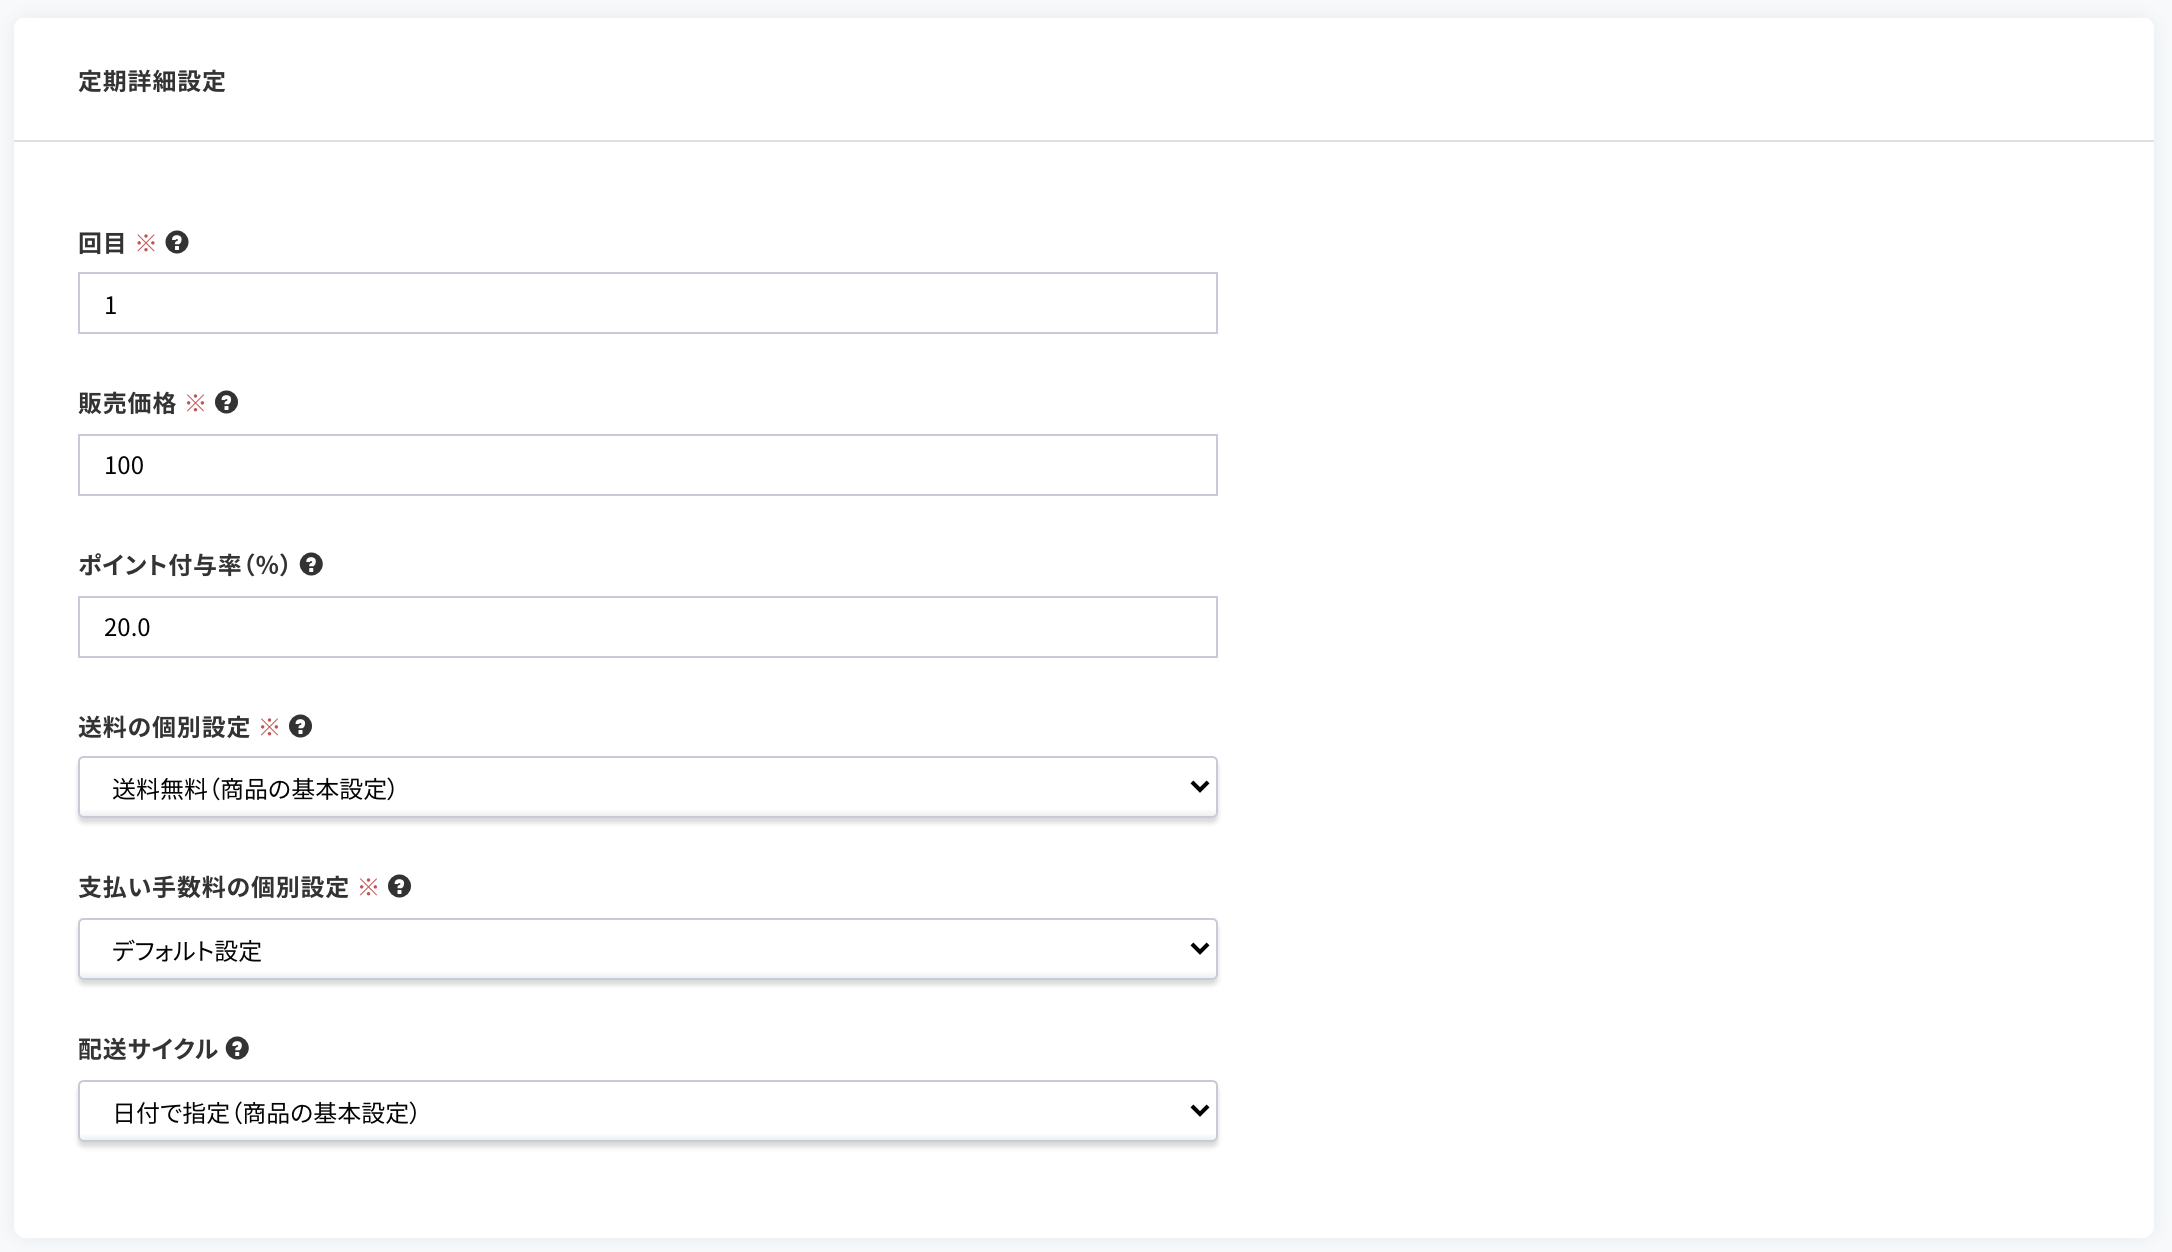The width and height of the screenshot is (2172, 1252).
Task: Click the 定期詳細設定 section heading
Action: pos(152,81)
